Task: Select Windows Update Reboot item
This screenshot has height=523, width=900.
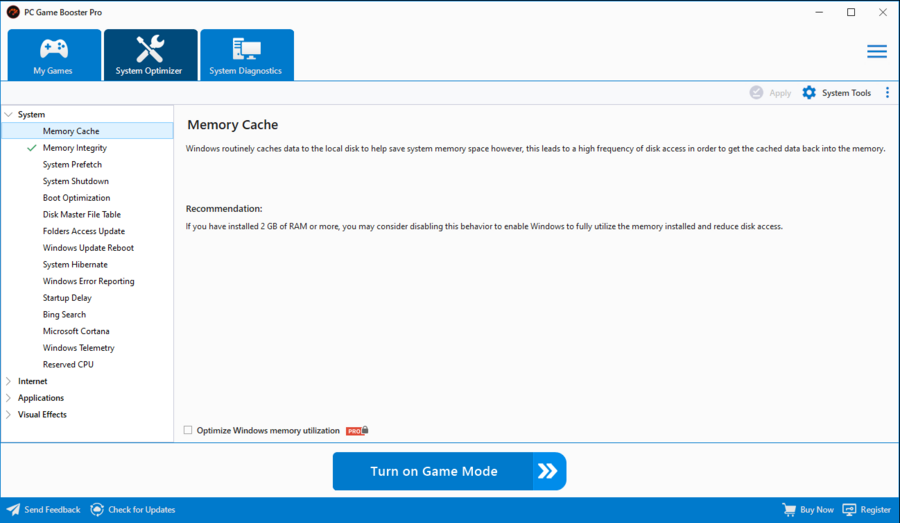Action: pos(88,248)
